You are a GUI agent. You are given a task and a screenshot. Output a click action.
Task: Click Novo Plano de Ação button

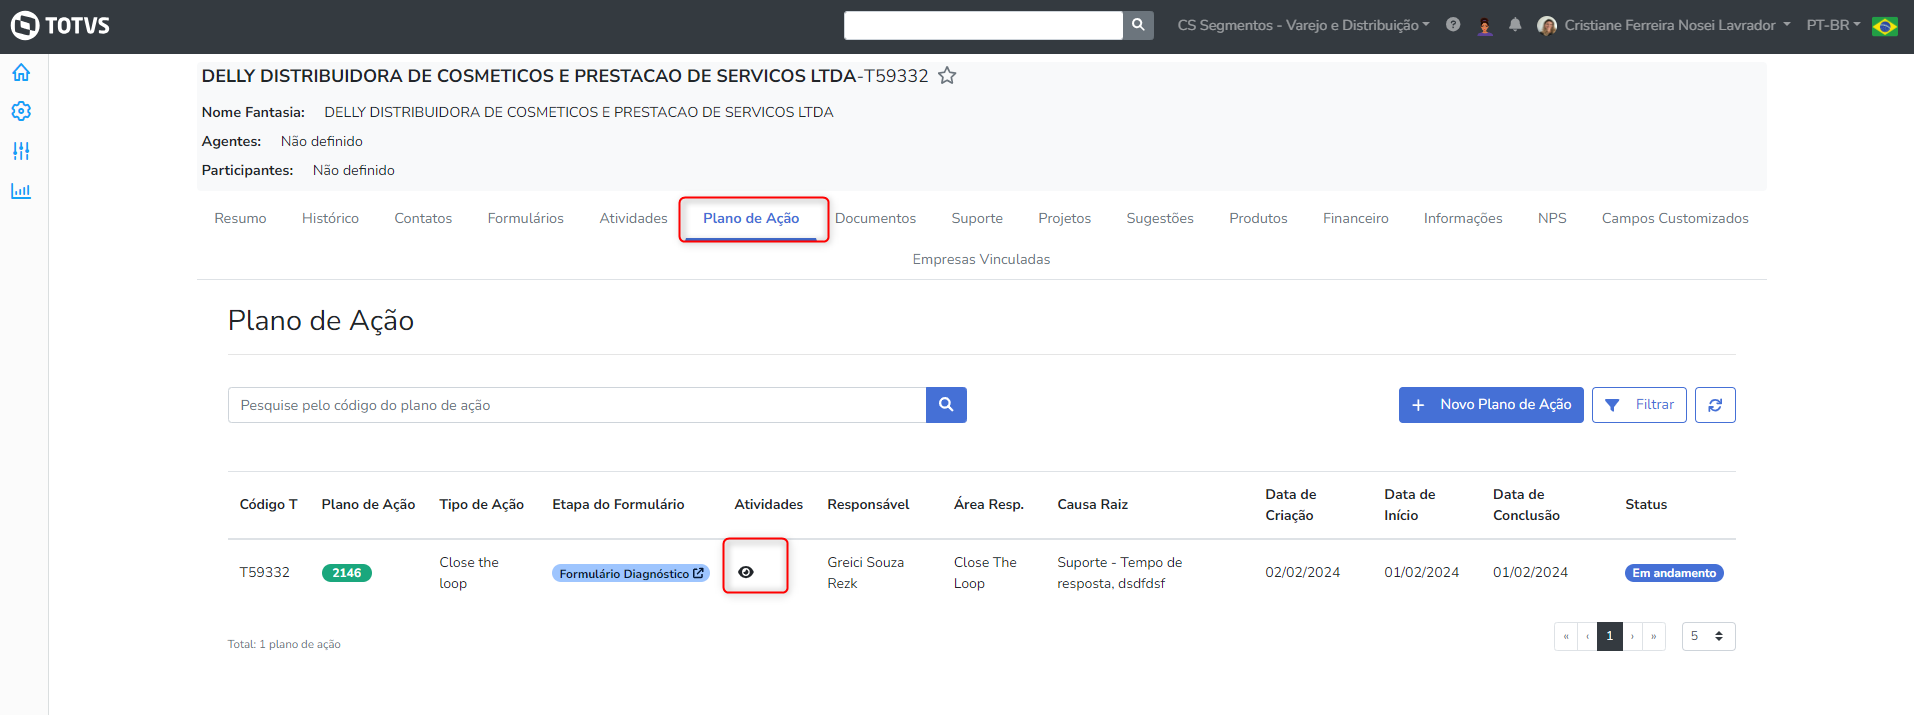[x=1491, y=405]
